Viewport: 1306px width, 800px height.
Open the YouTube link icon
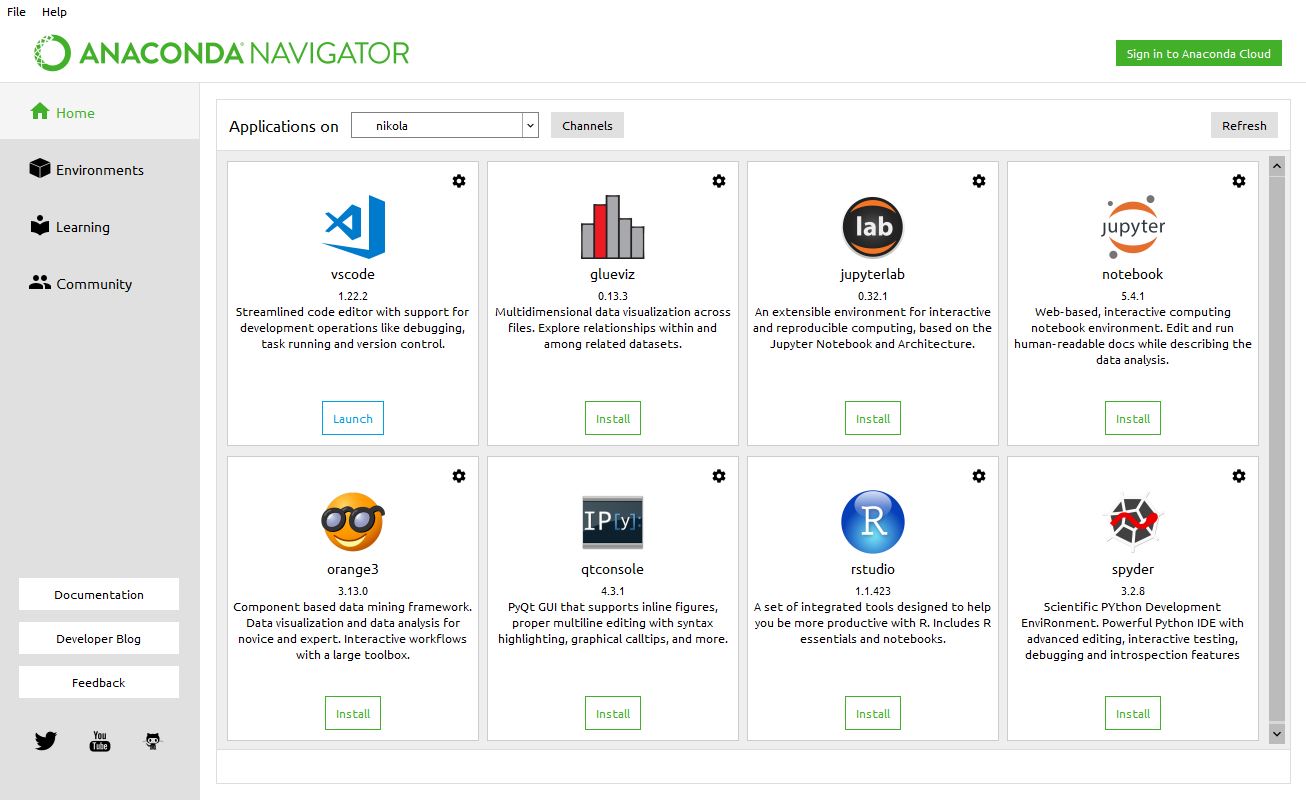coord(100,741)
